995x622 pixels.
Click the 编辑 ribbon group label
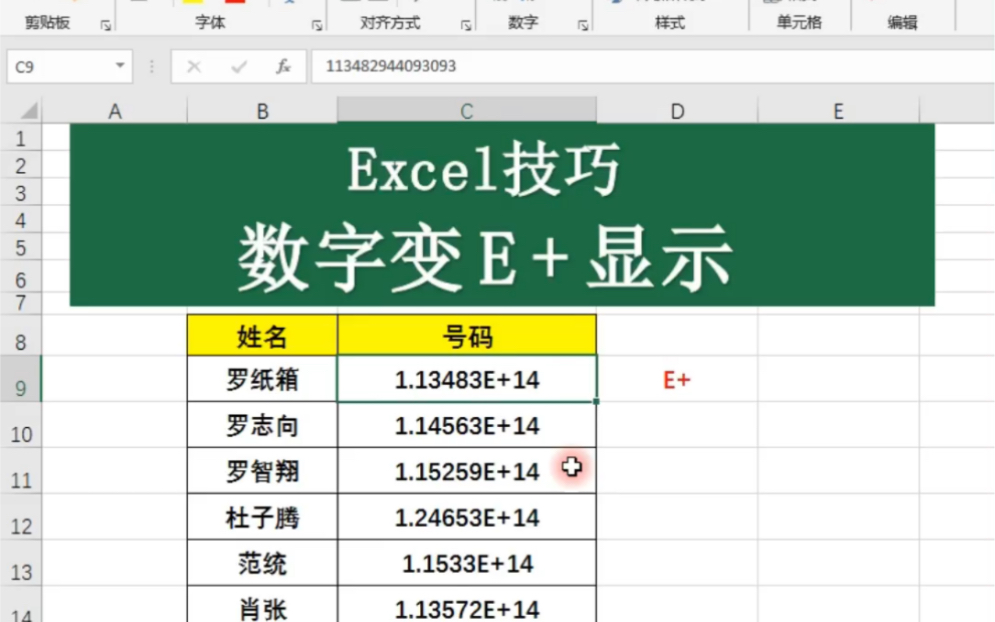902,23
